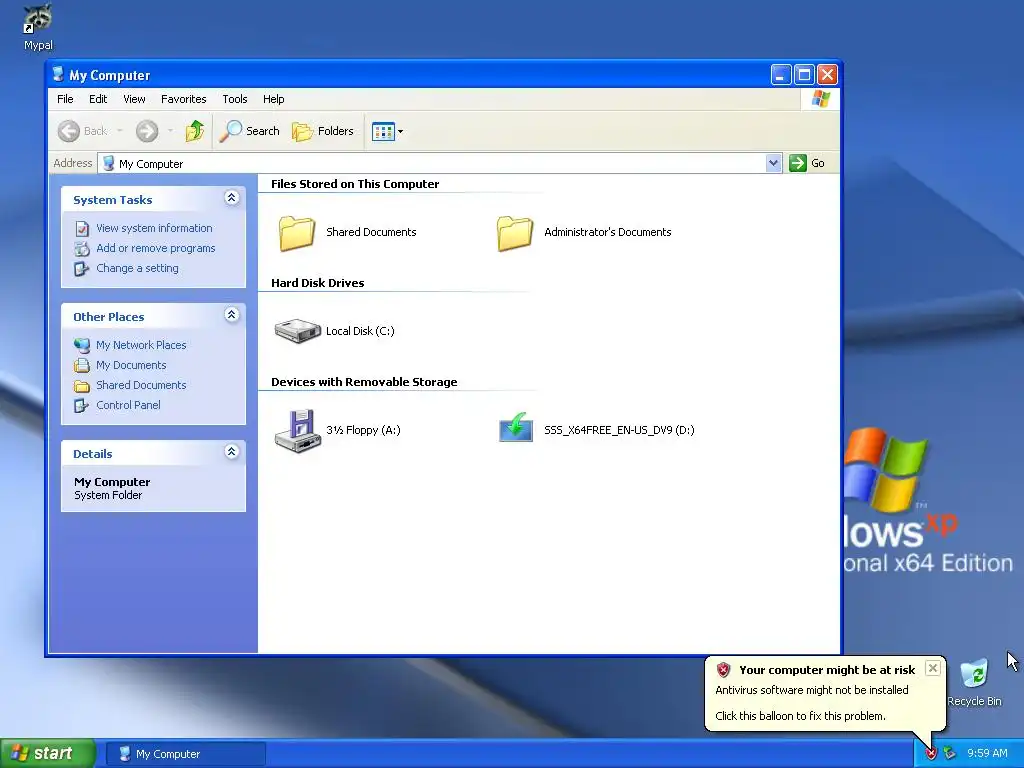Close the antivirus warning balloon
Screen dimensions: 1024x768
click(933, 668)
